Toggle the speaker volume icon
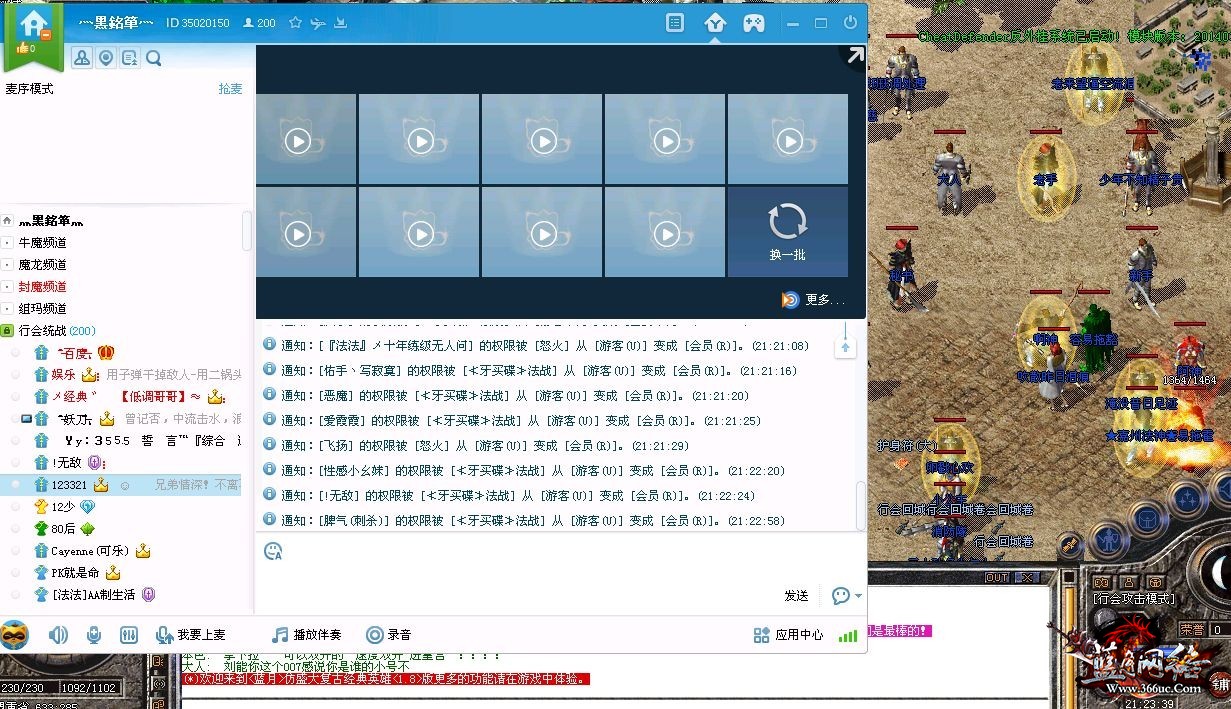The width and height of the screenshot is (1231, 709). [58, 635]
